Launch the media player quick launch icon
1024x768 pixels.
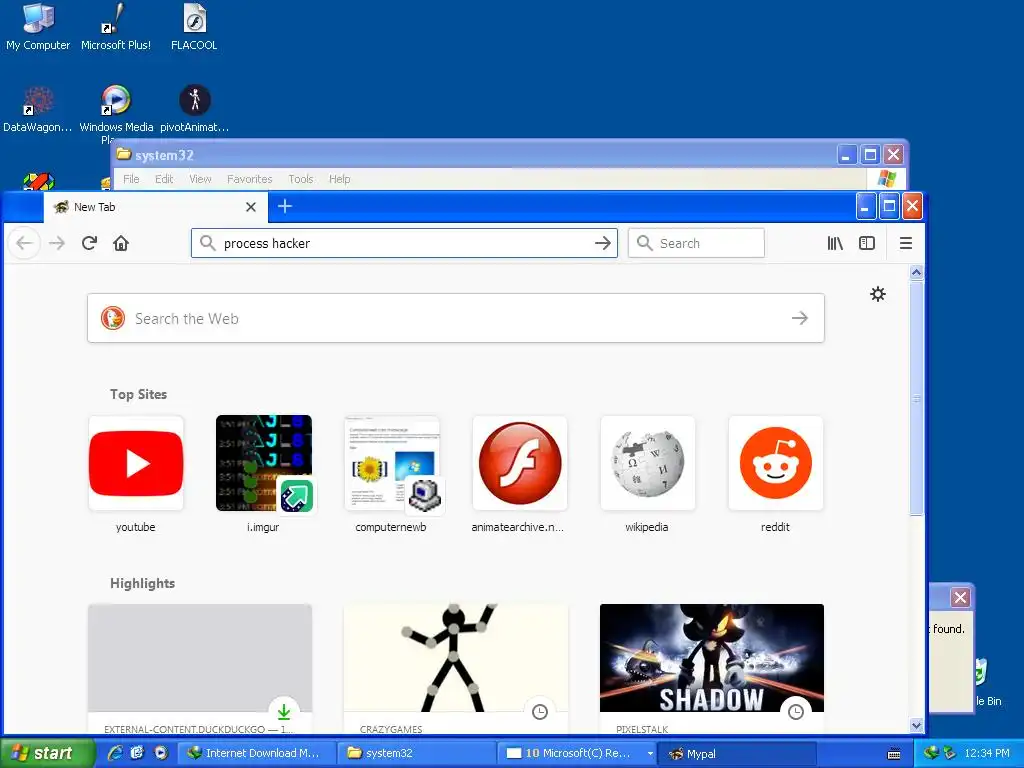(x=161, y=753)
